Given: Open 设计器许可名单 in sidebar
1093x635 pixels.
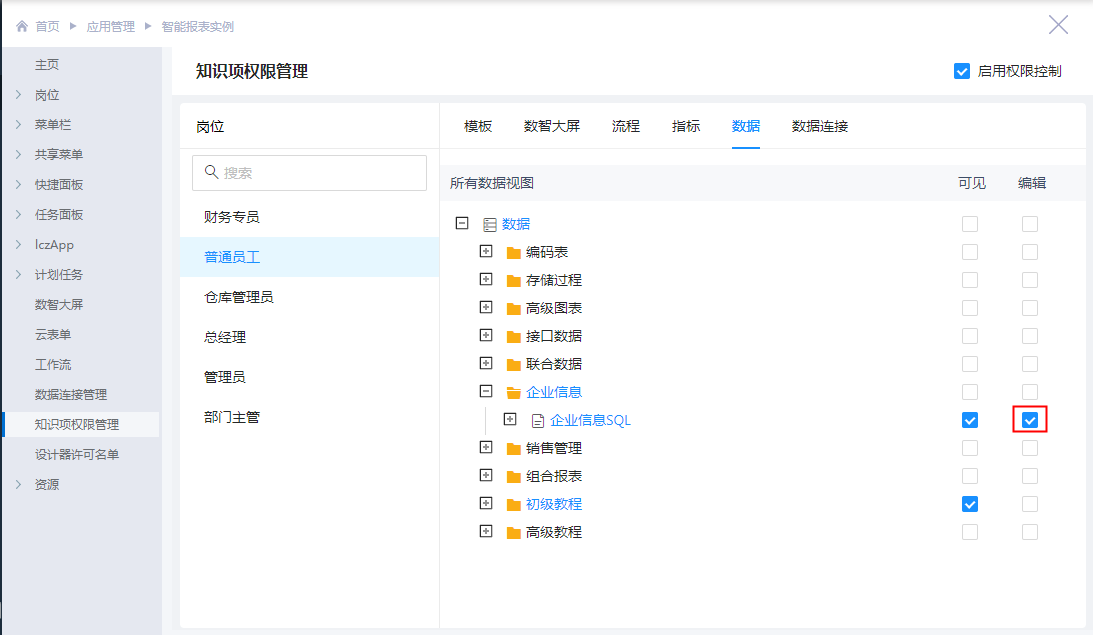Looking at the screenshot, I should (x=77, y=454).
